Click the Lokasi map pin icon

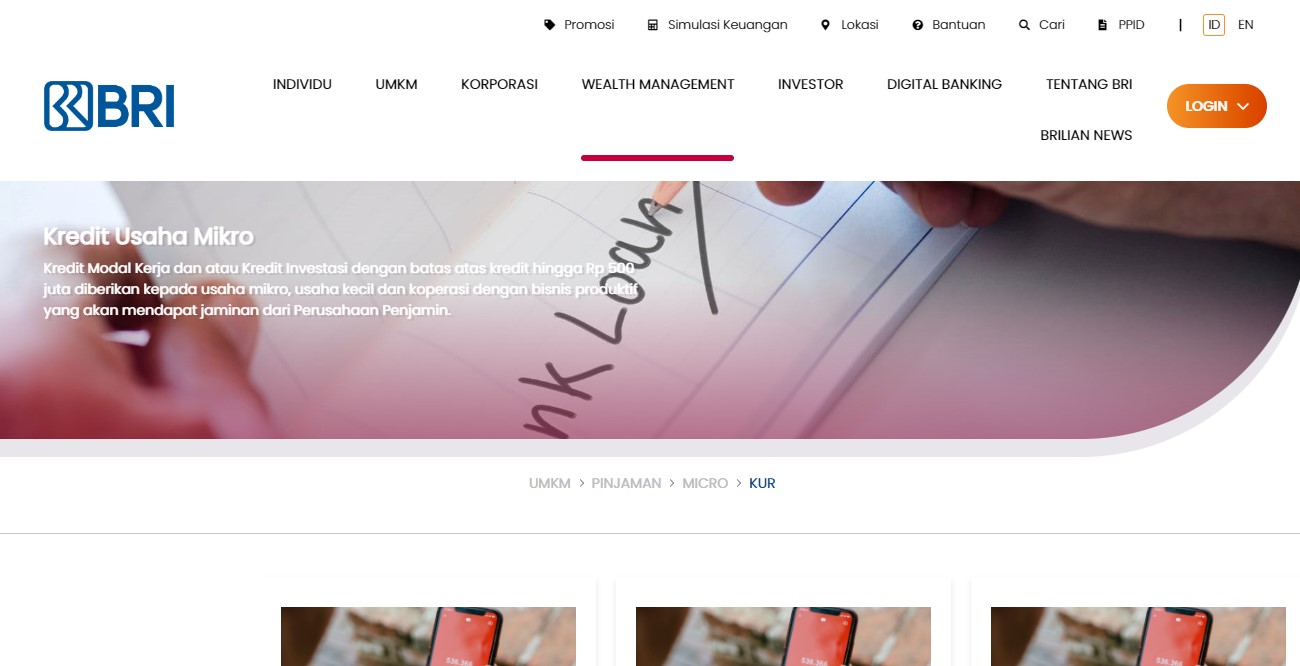tap(825, 25)
